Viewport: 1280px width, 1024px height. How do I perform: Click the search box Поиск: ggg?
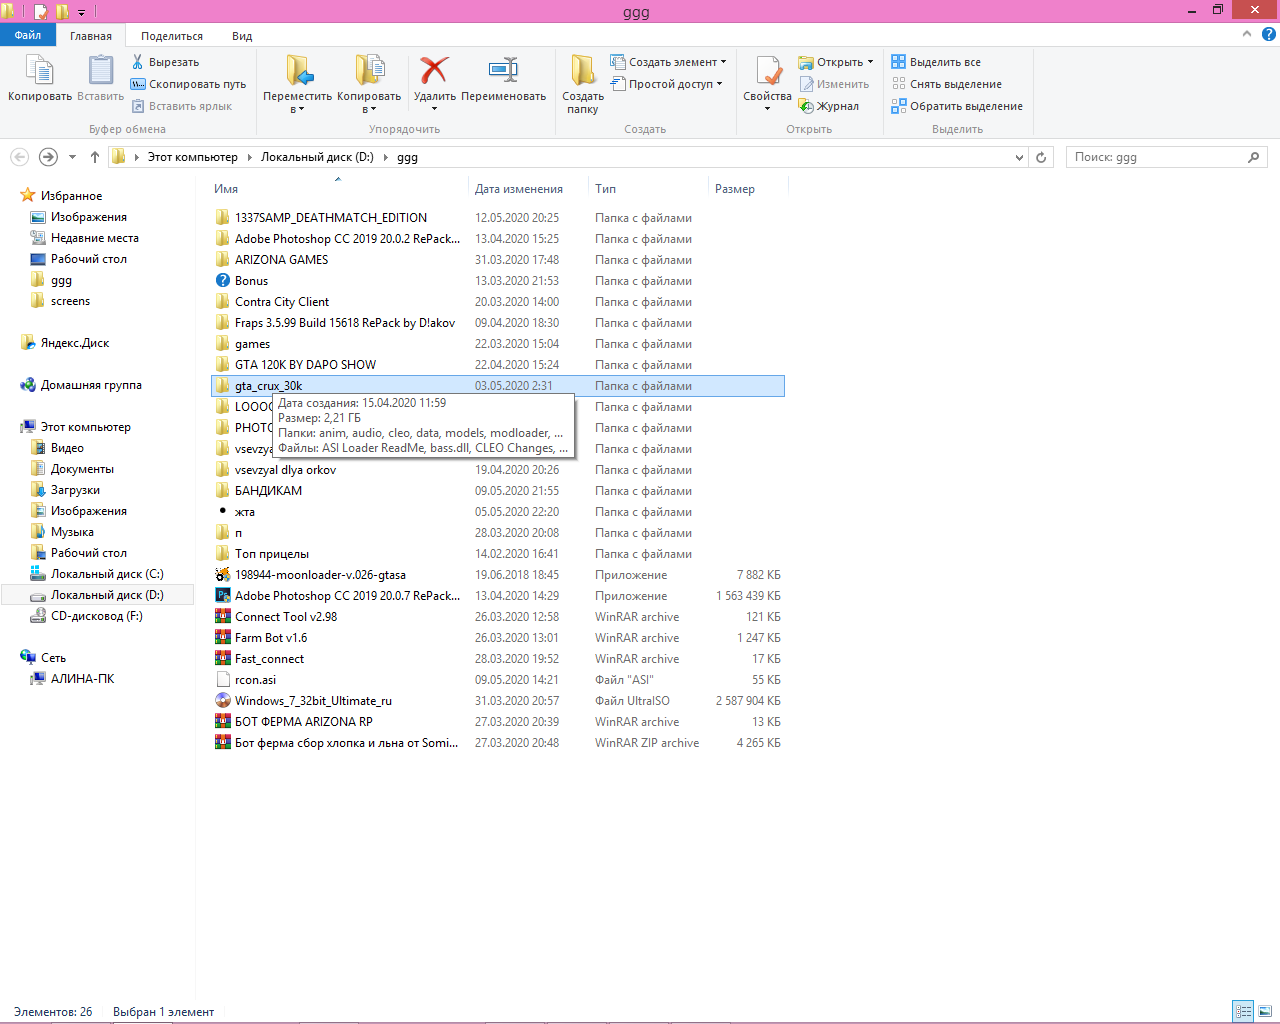tap(1155, 157)
